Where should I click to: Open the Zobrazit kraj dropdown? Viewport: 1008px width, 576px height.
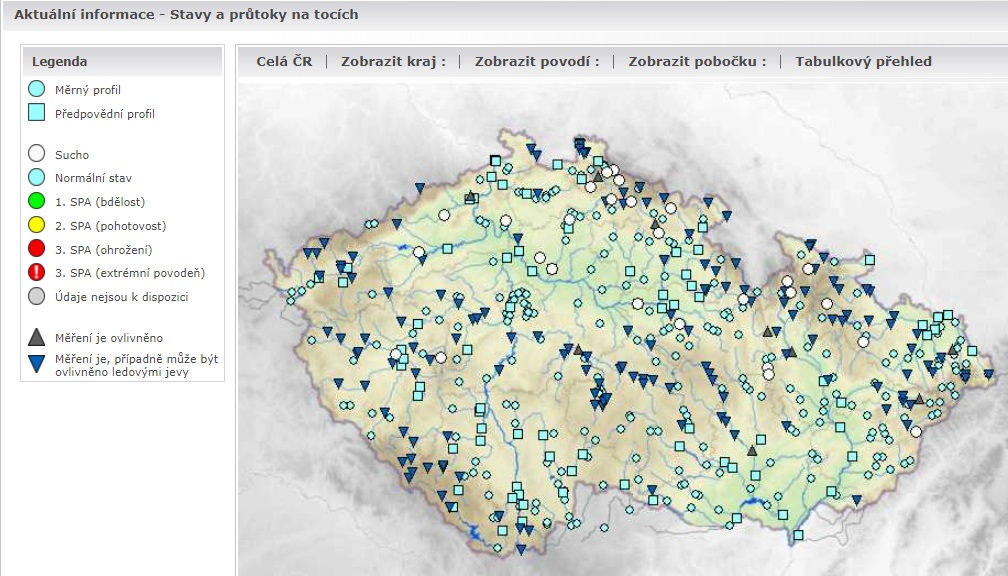393,61
